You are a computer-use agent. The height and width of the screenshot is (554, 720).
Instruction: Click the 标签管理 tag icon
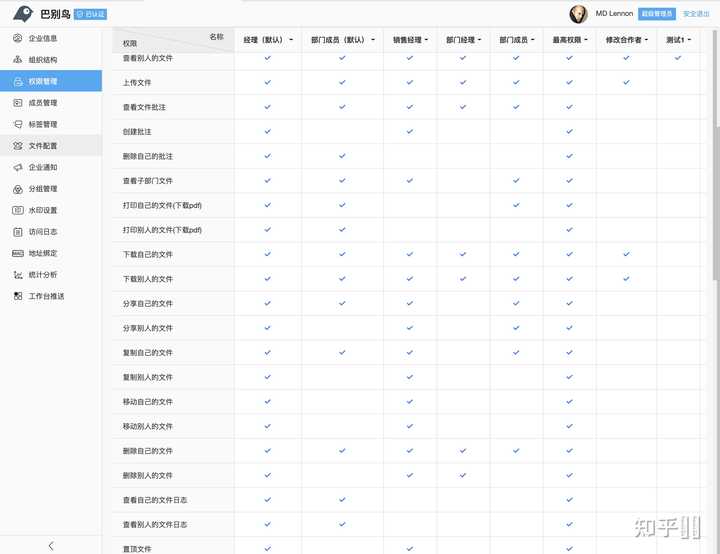click(x=17, y=124)
